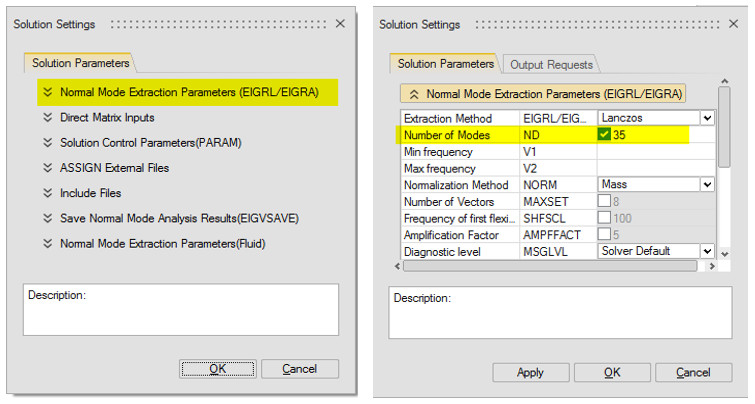755x404 pixels.
Task: Expand Save Normal Mode Analysis Results chevron
Action: [x=46, y=218]
